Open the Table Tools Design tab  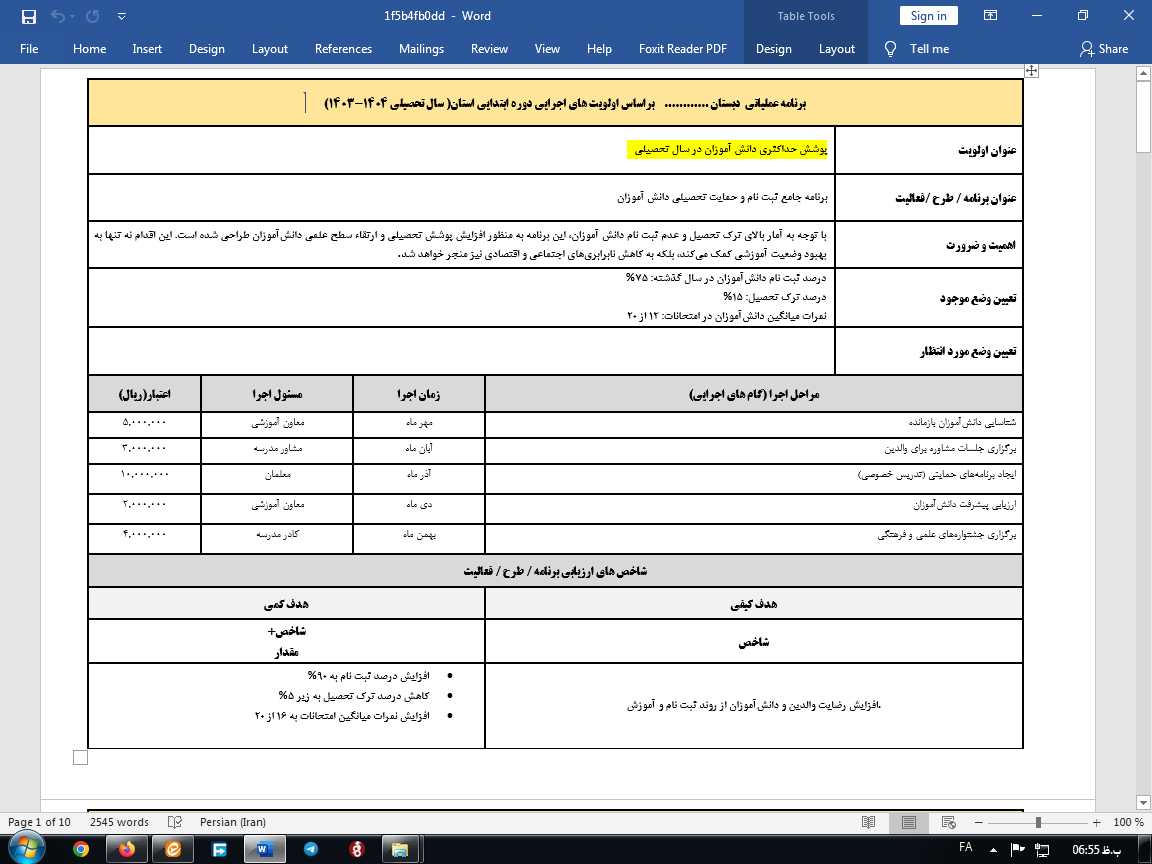pyautogui.click(x=774, y=48)
